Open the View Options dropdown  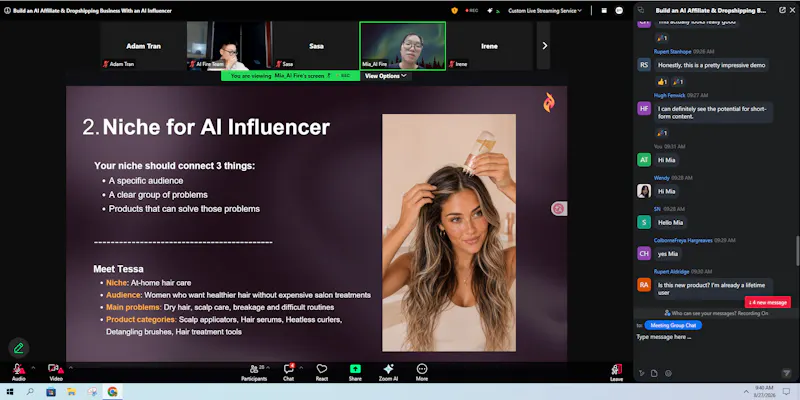click(x=386, y=76)
